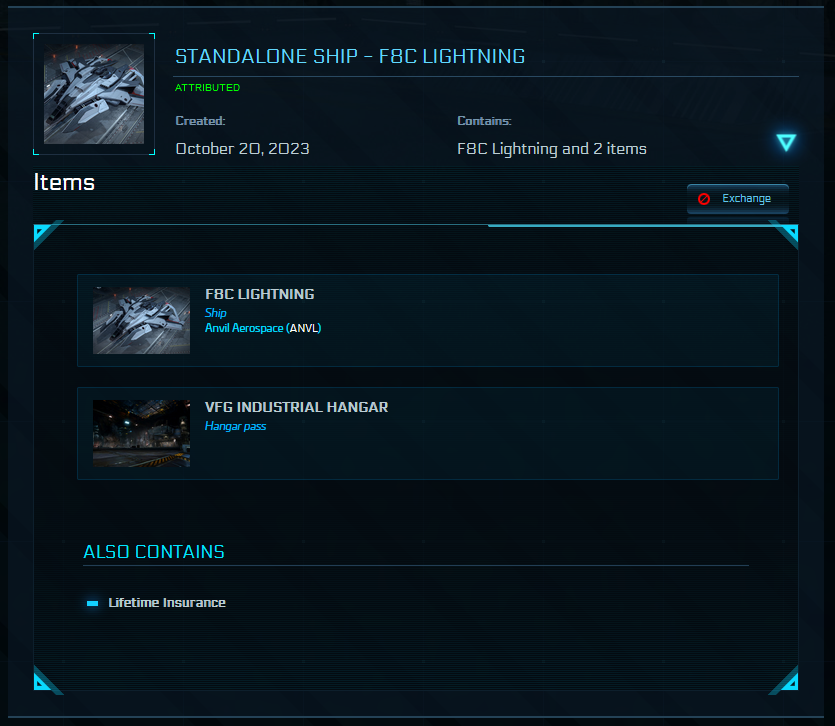Click the ANVL manufacturer code
The width and height of the screenshot is (835, 726).
pyautogui.click(x=304, y=328)
